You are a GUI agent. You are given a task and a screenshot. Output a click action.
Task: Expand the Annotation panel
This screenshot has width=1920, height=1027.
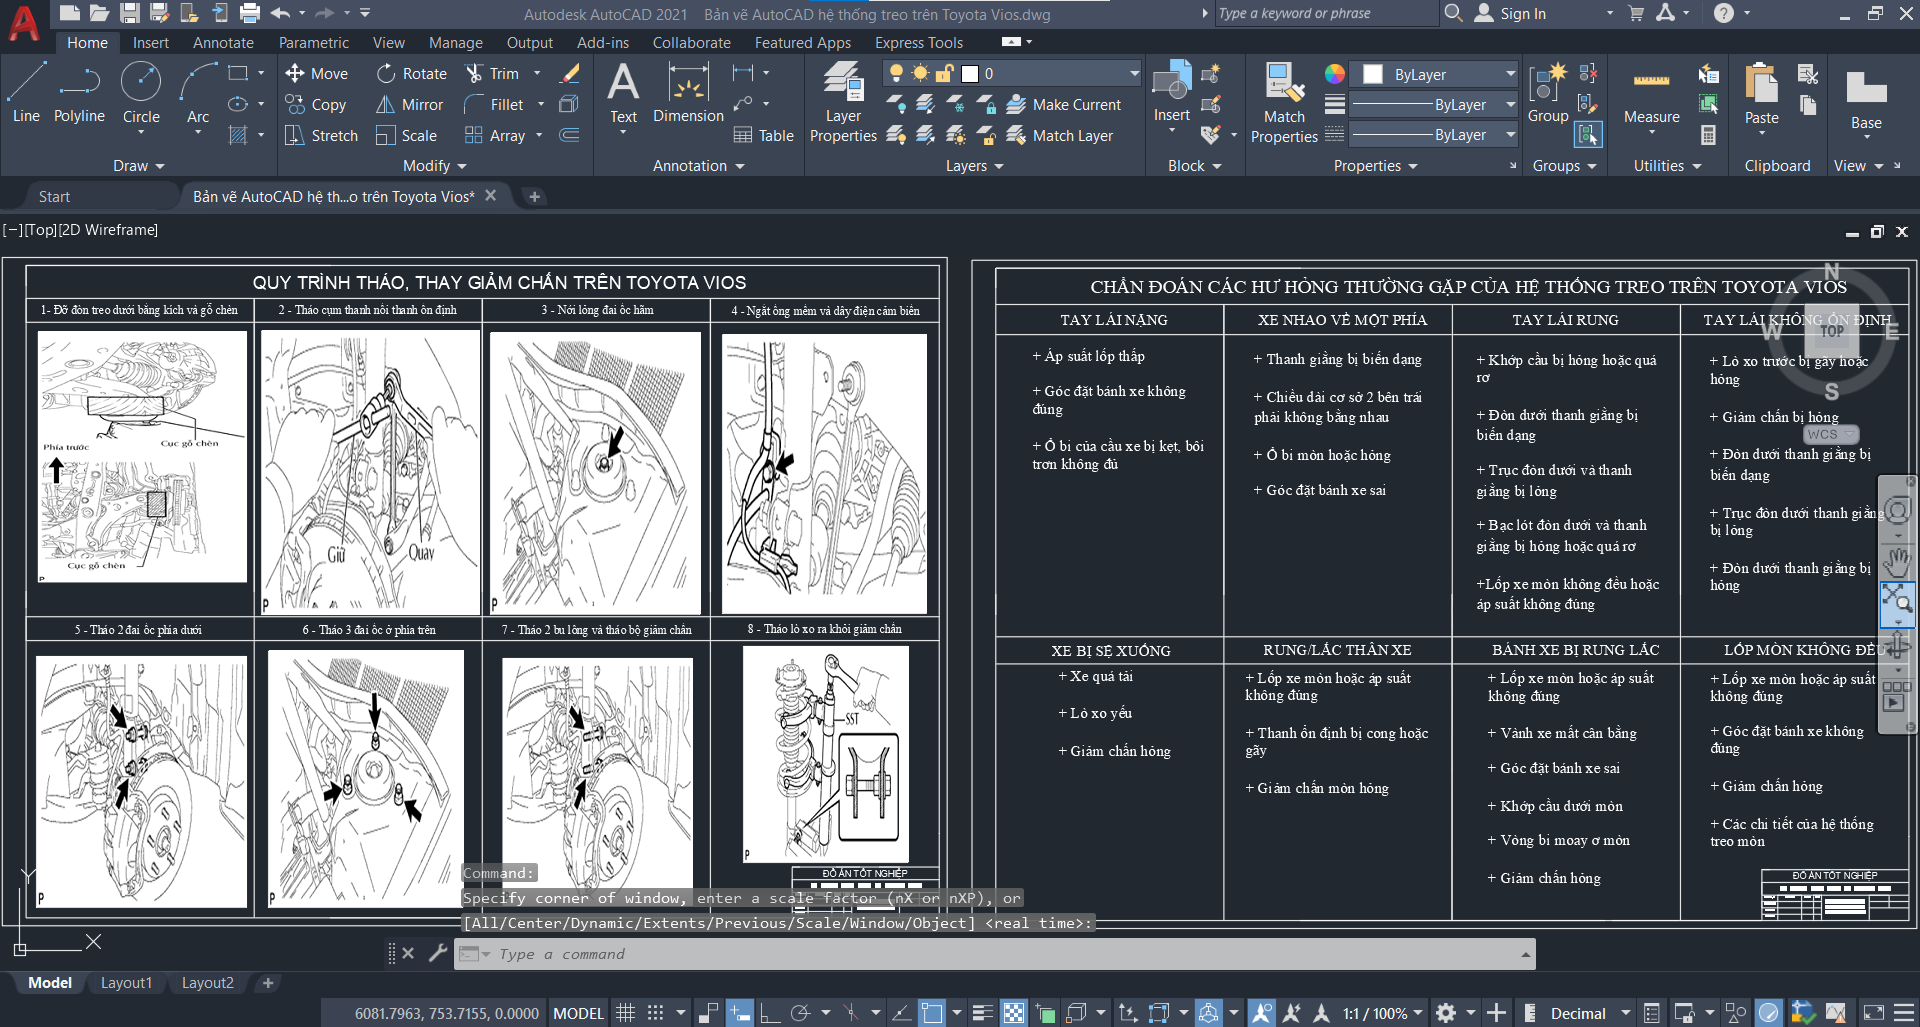(698, 166)
